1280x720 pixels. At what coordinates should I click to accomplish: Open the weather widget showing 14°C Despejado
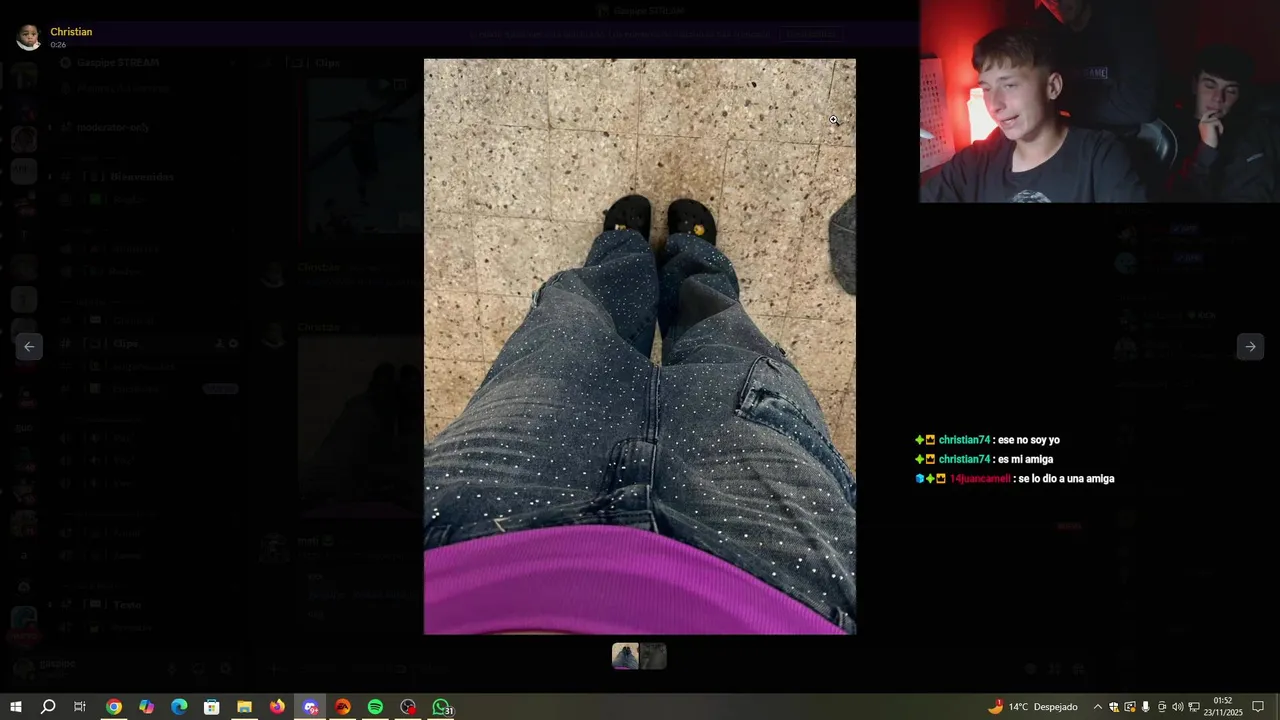pos(1032,707)
